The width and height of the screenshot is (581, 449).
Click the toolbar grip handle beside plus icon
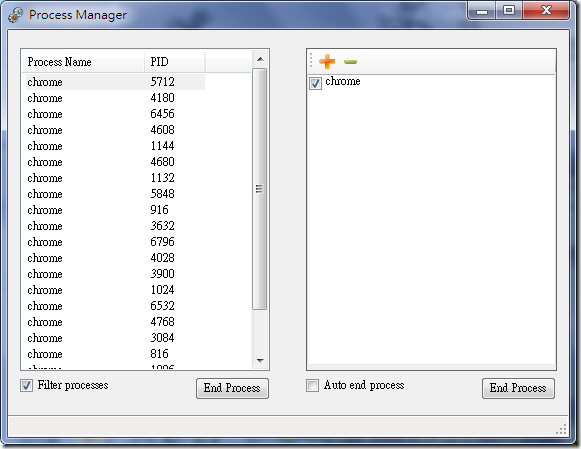311,60
